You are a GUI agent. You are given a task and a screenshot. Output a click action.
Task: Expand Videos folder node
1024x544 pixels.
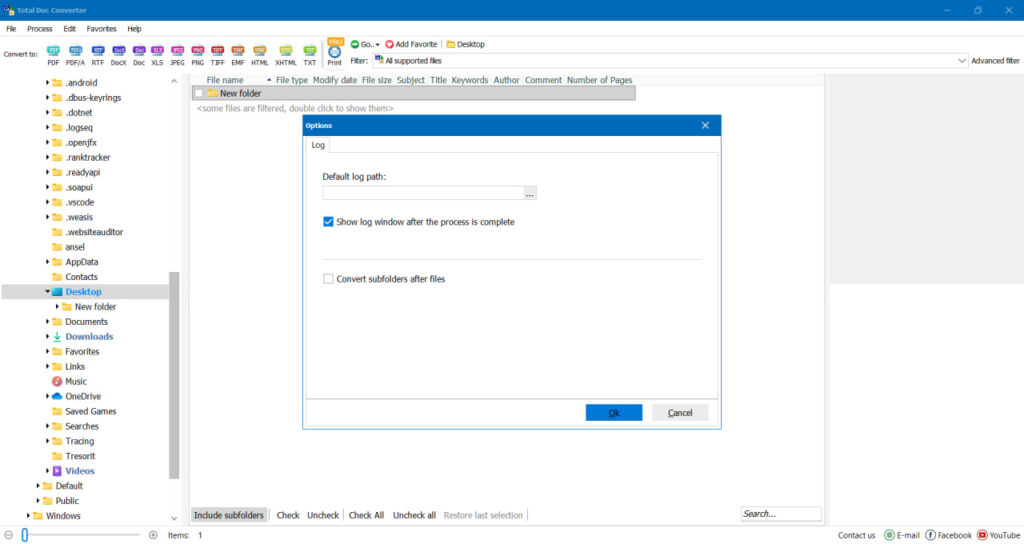pyautogui.click(x=47, y=471)
